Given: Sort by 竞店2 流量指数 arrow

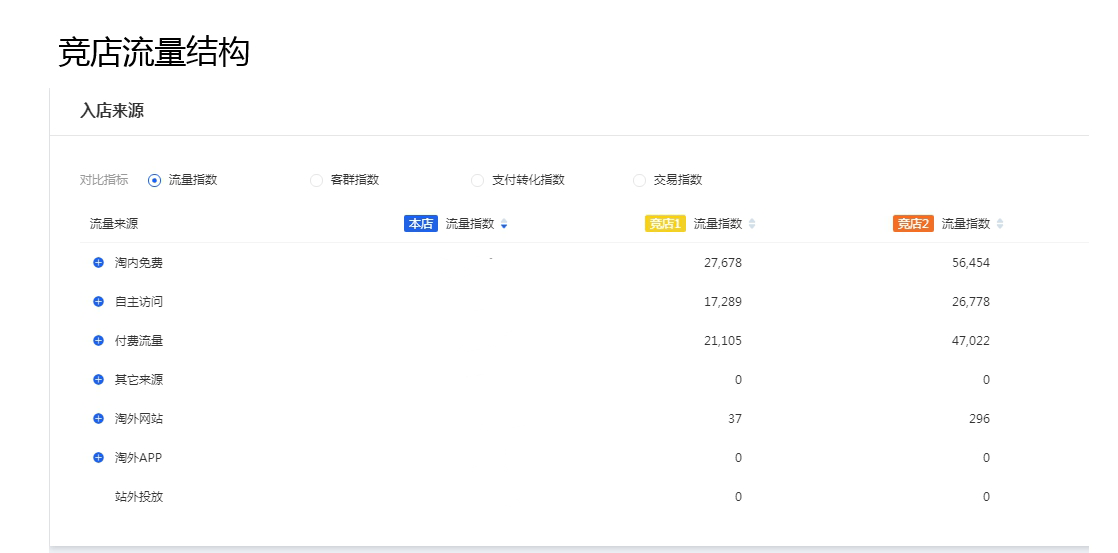Looking at the screenshot, I should pyautogui.click(x=1000, y=224).
